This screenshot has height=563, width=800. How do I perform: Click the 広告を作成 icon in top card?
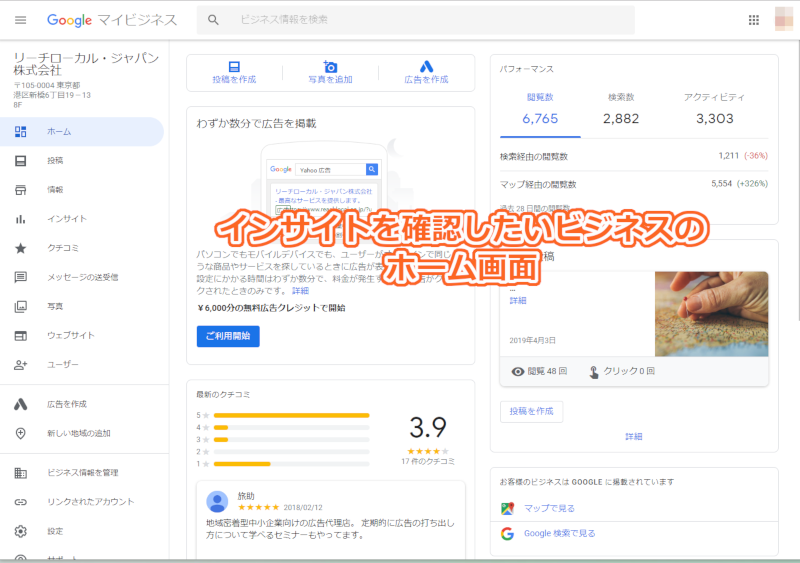(427, 66)
